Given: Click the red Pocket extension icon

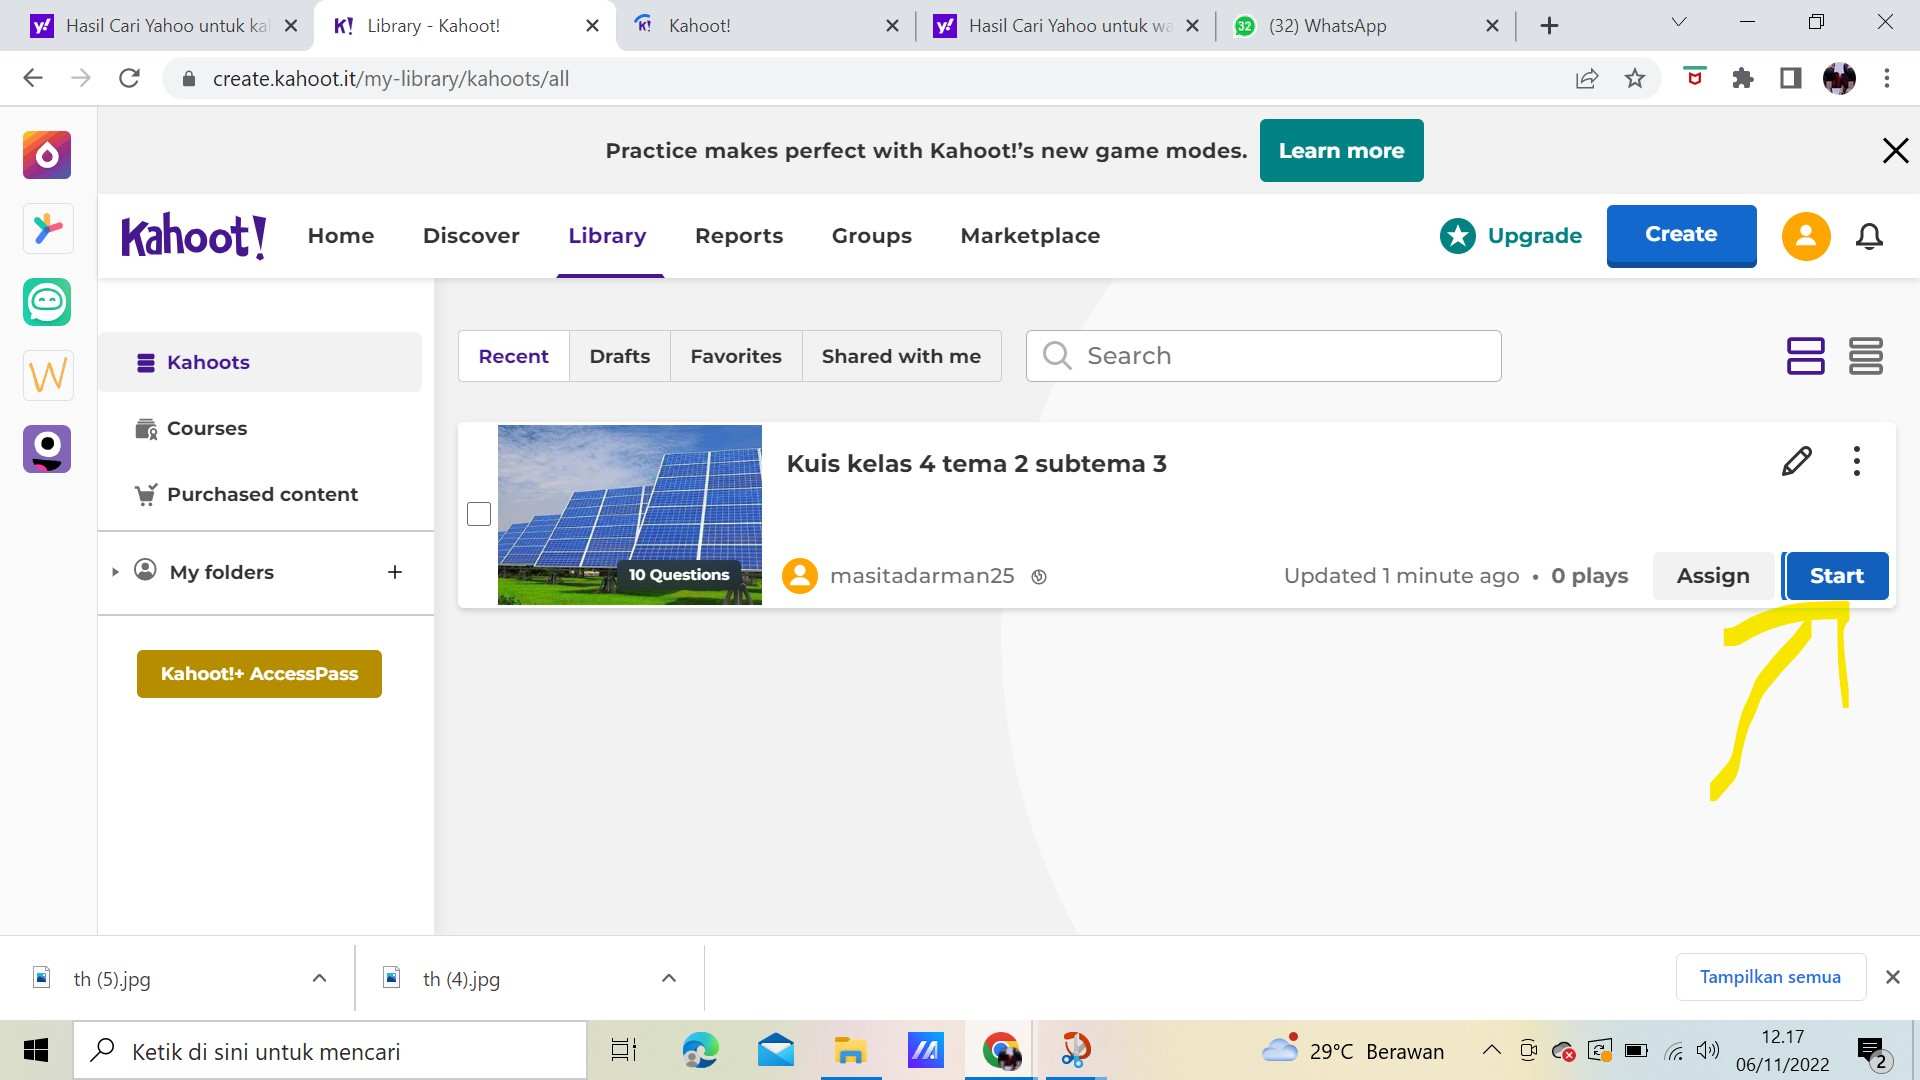Looking at the screenshot, I should [1694, 77].
